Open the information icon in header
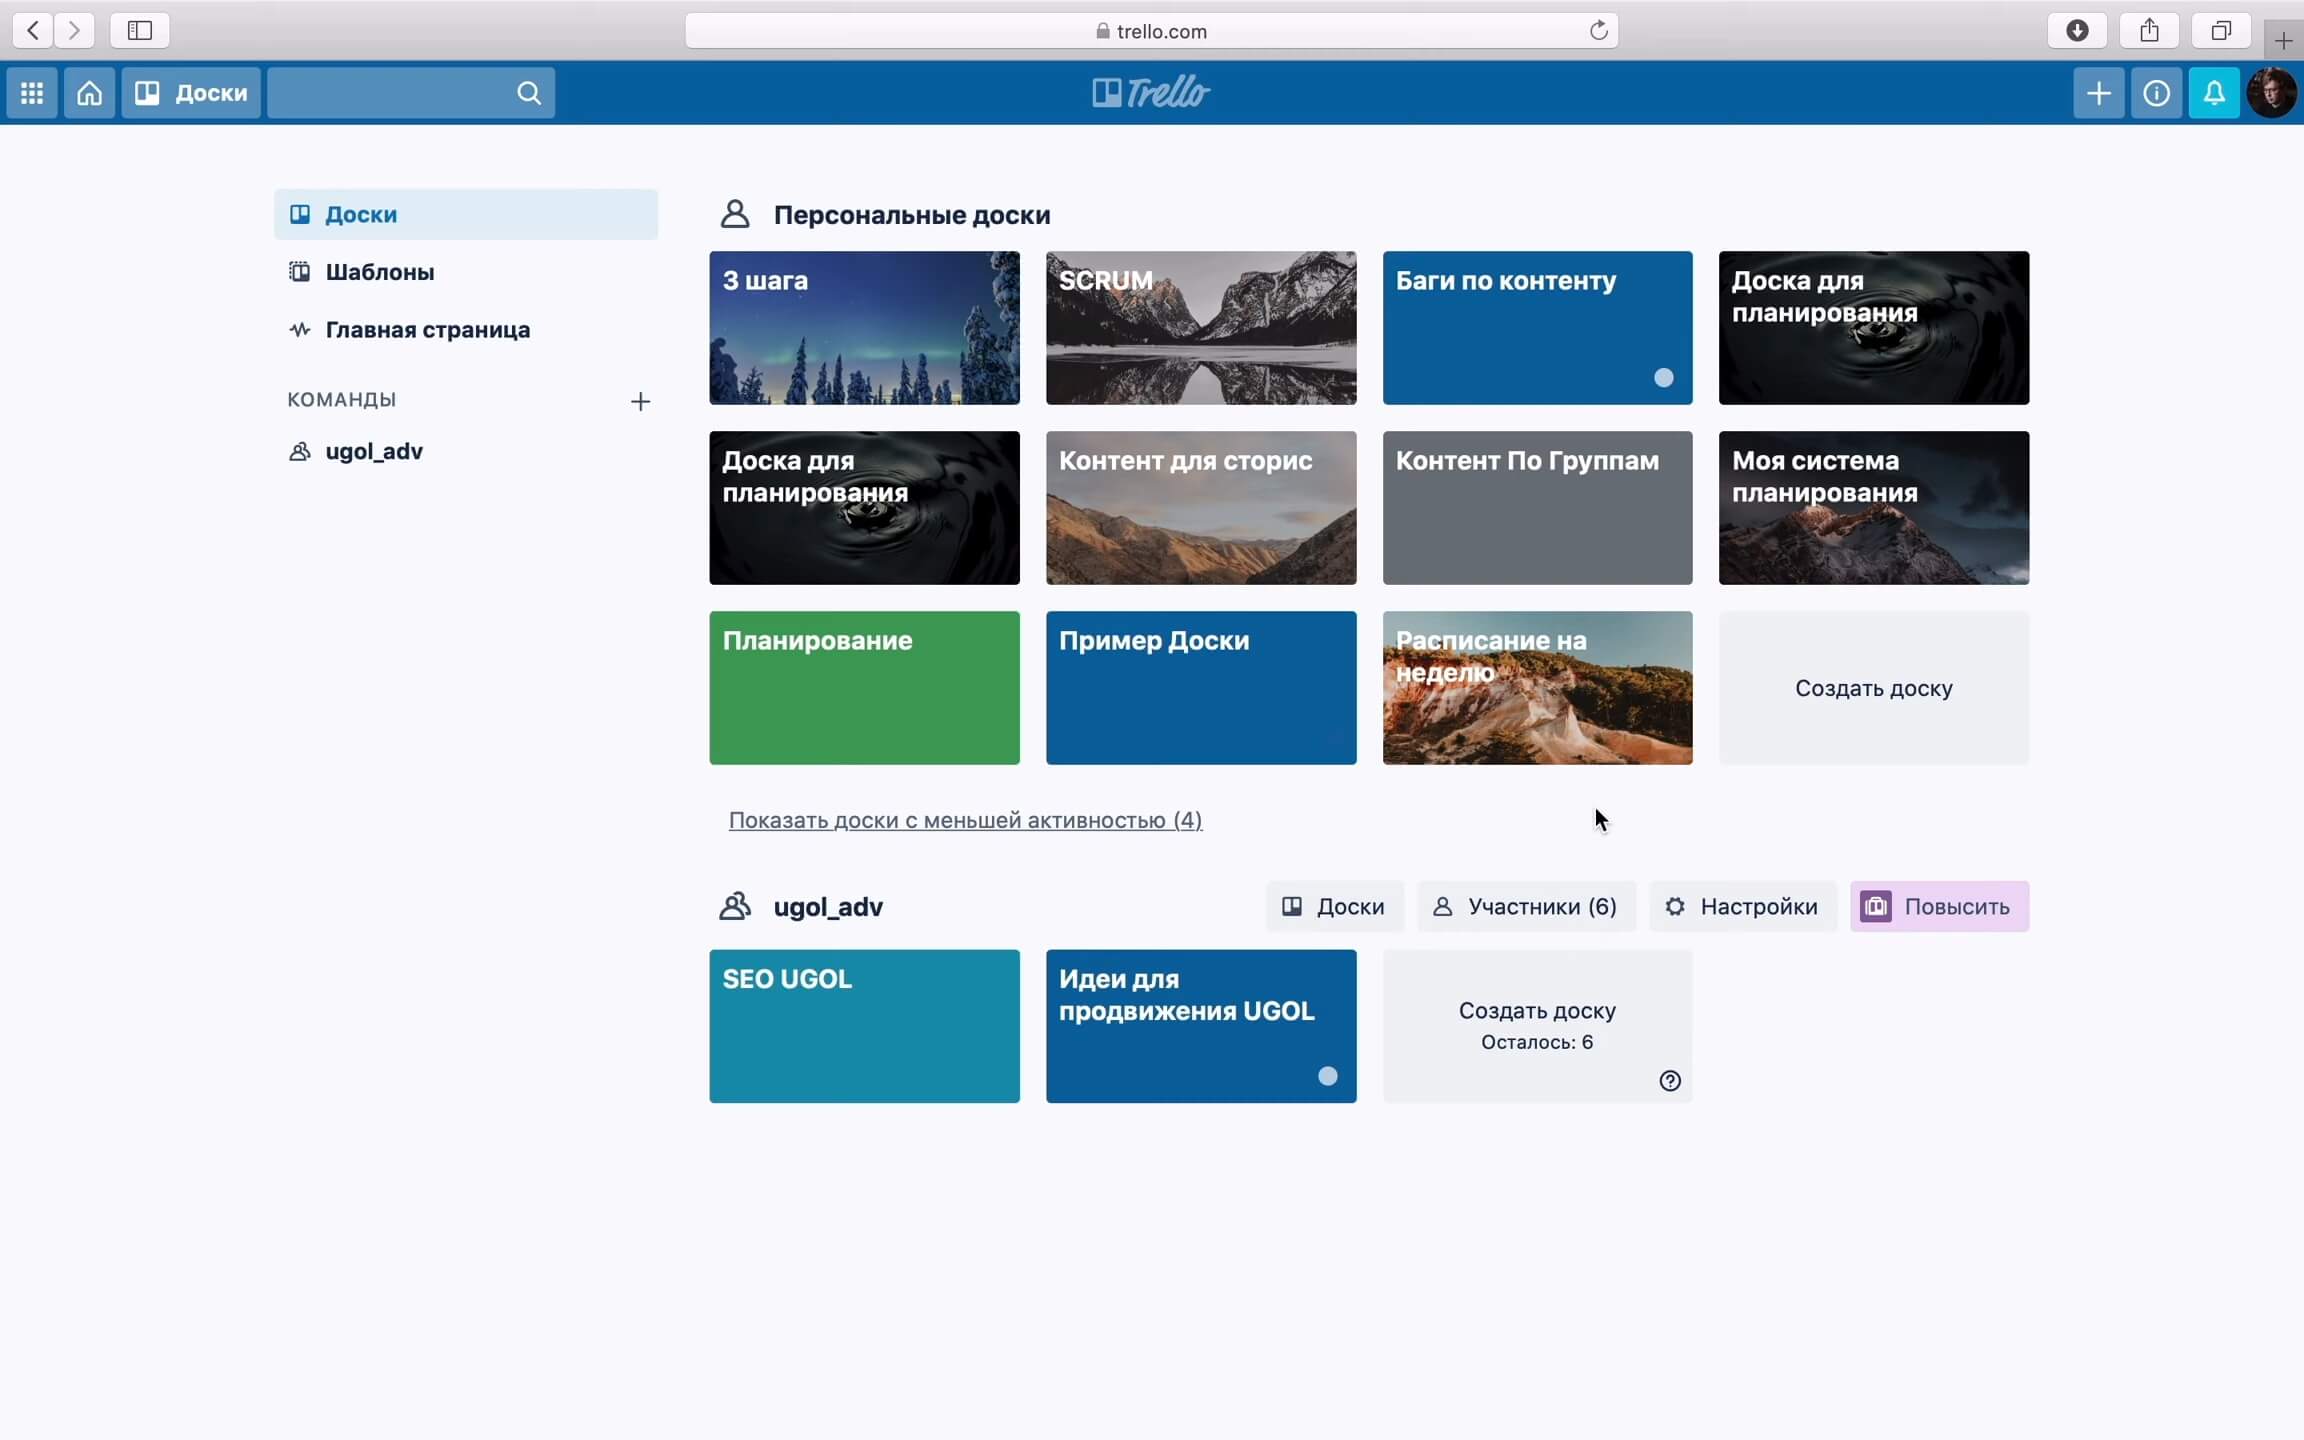The image size is (2304, 1440). point(2156,93)
